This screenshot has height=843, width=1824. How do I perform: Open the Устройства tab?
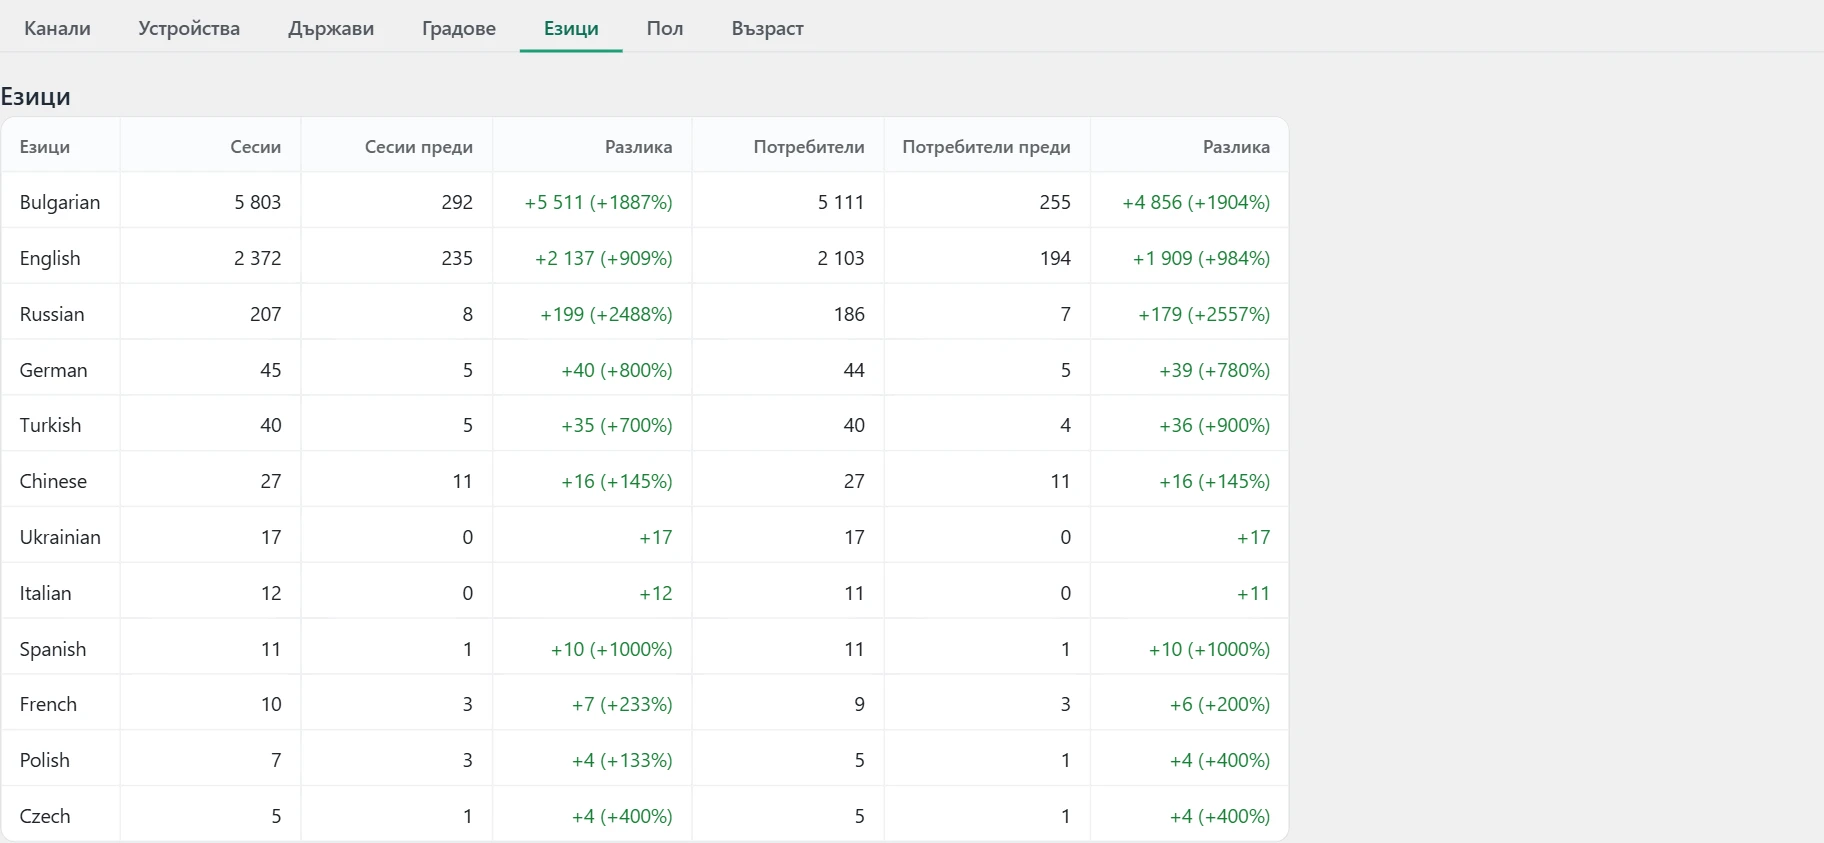coord(189,28)
